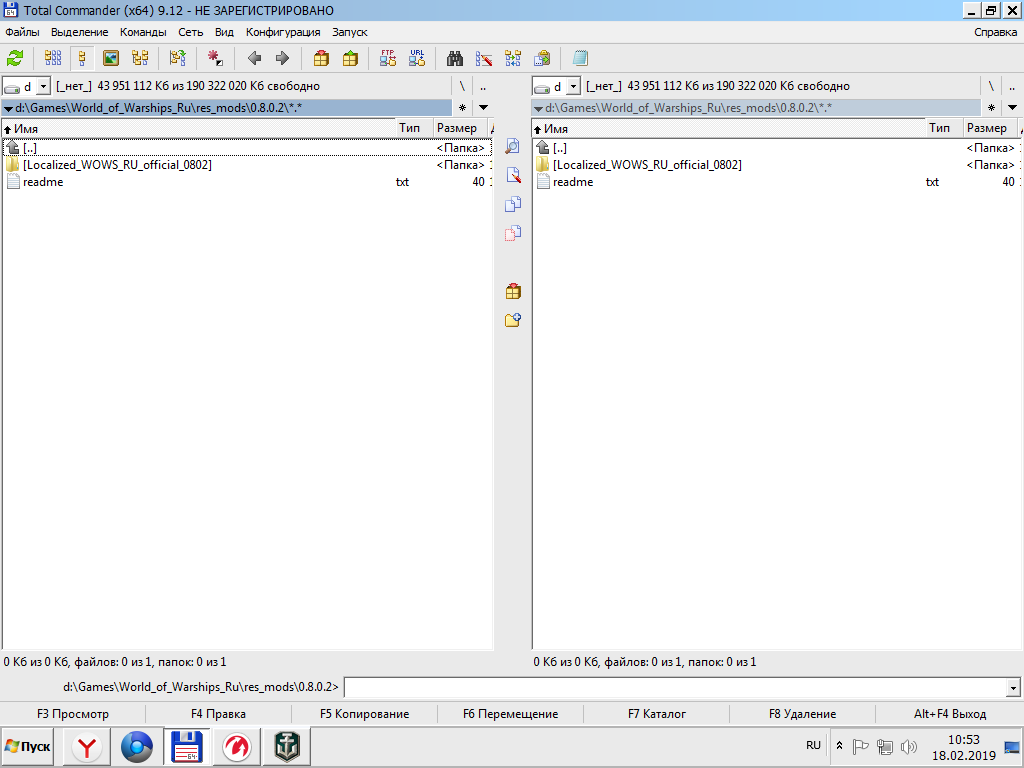This screenshot has height=768, width=1024.
Task: Click new folder icon in middle bar
Action: coord(513,320)
